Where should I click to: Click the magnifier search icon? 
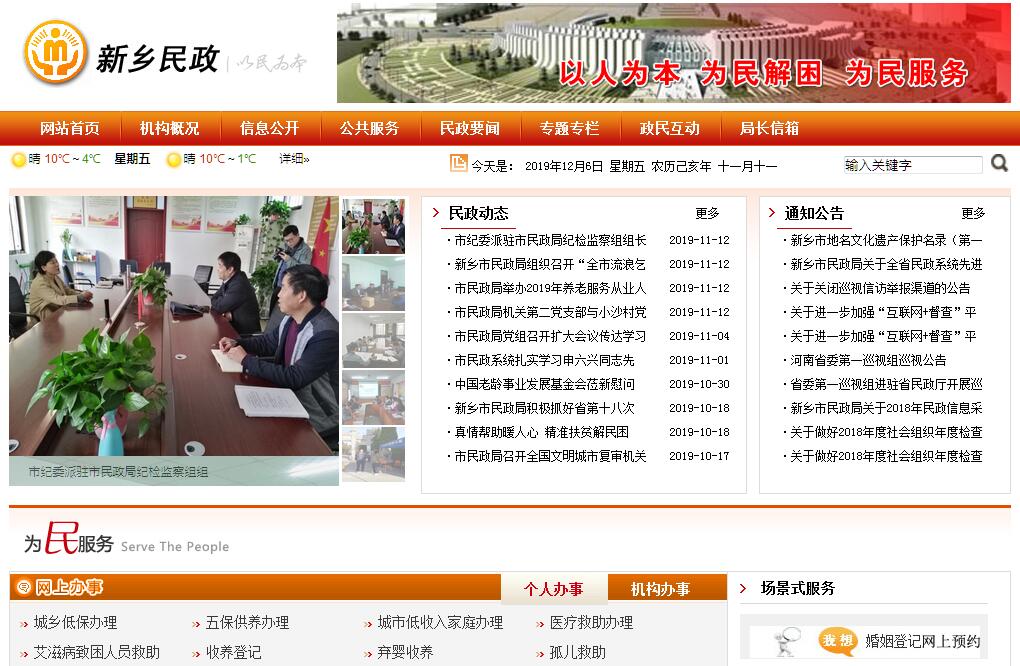click(999, 163)
